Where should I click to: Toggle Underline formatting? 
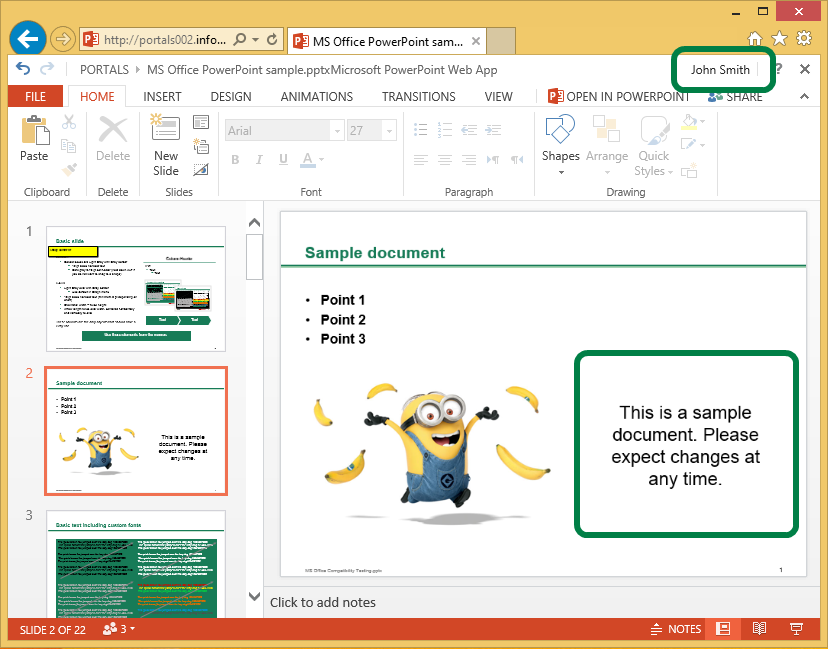click(284, 159)
